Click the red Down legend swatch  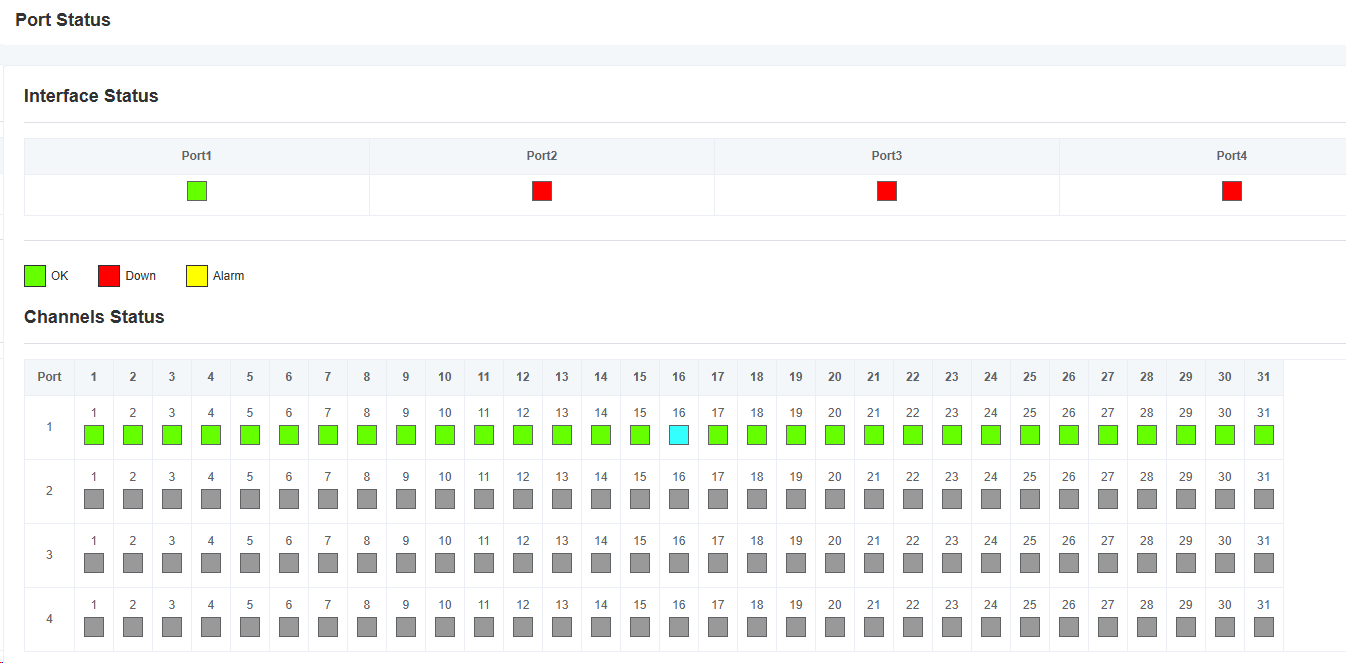(109, 276)
